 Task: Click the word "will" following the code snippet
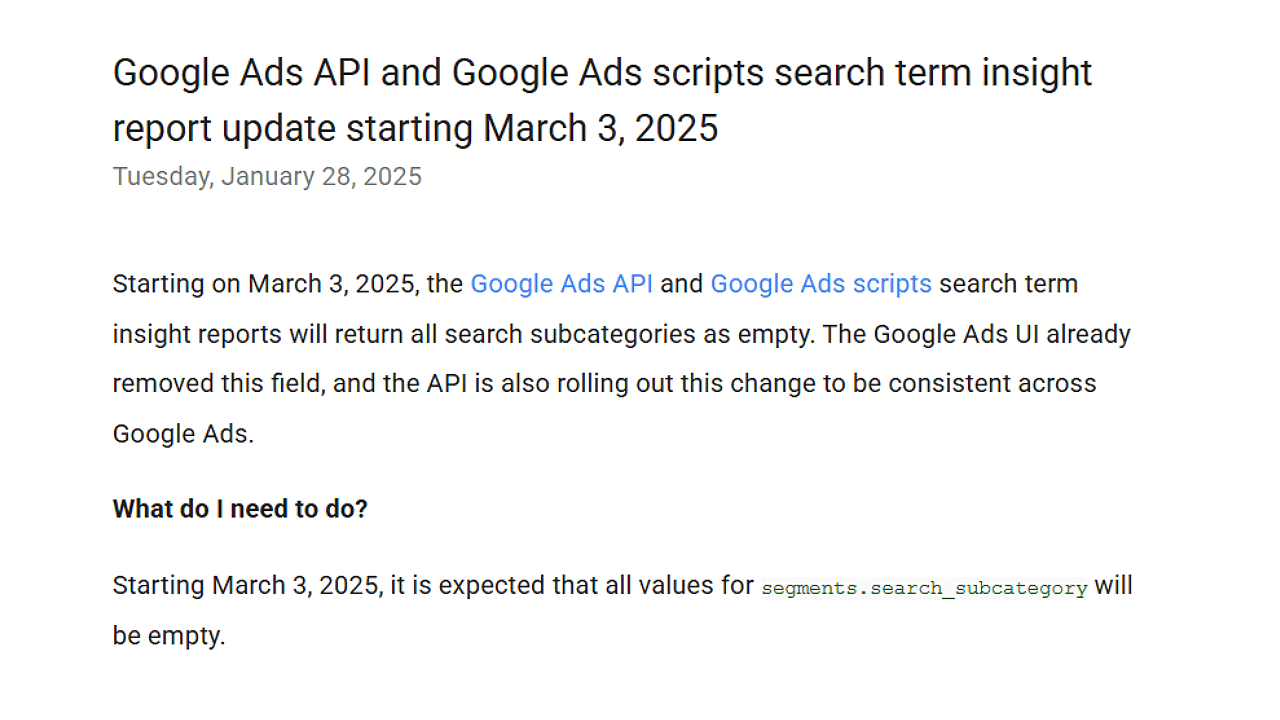click(1113, 586)
